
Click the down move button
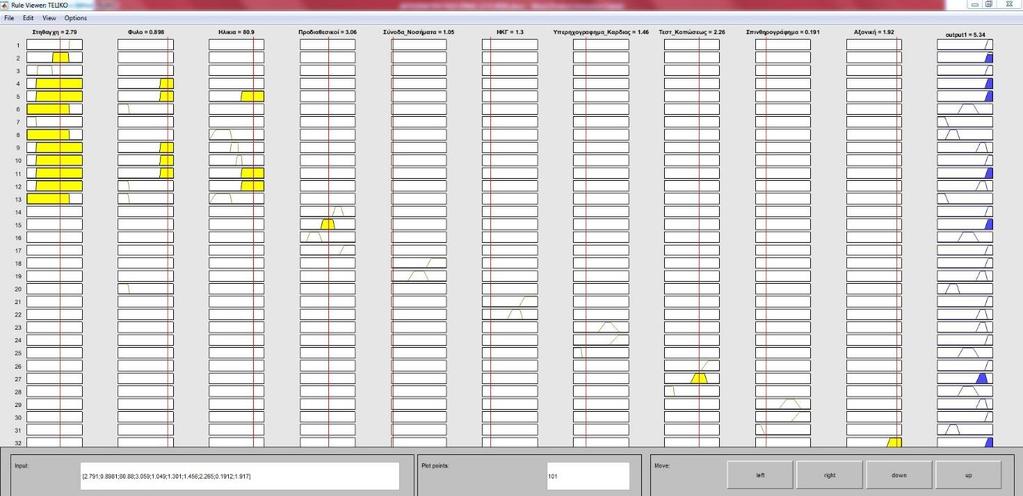[899, 474]
